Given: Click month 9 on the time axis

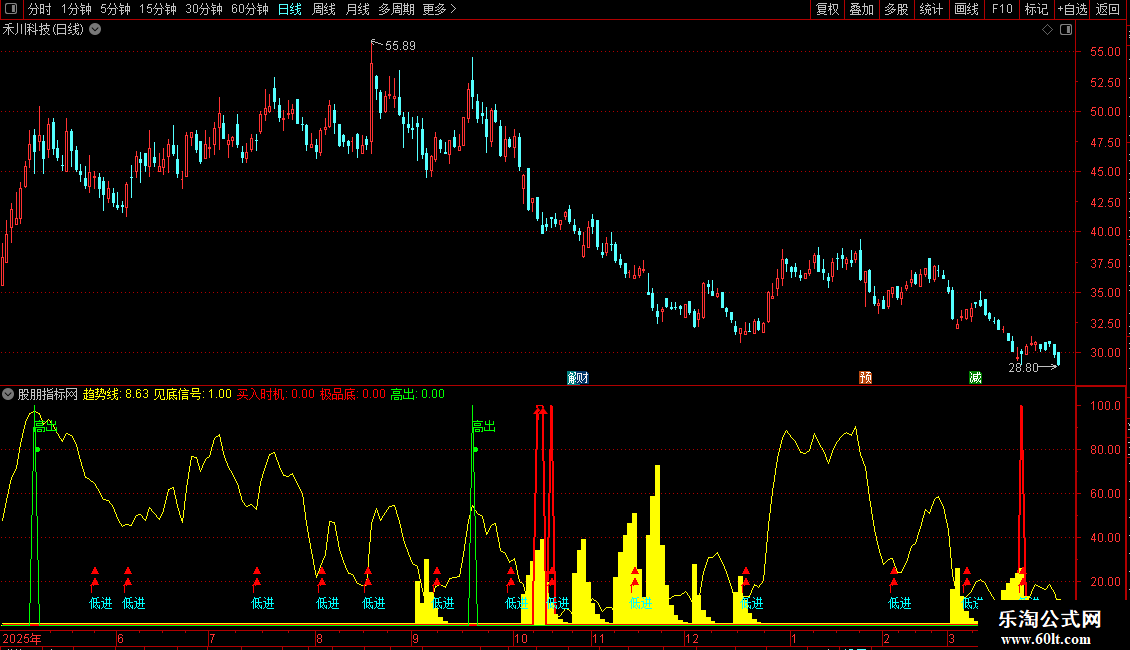Looking at the screenshot, I should coord(416,638).
